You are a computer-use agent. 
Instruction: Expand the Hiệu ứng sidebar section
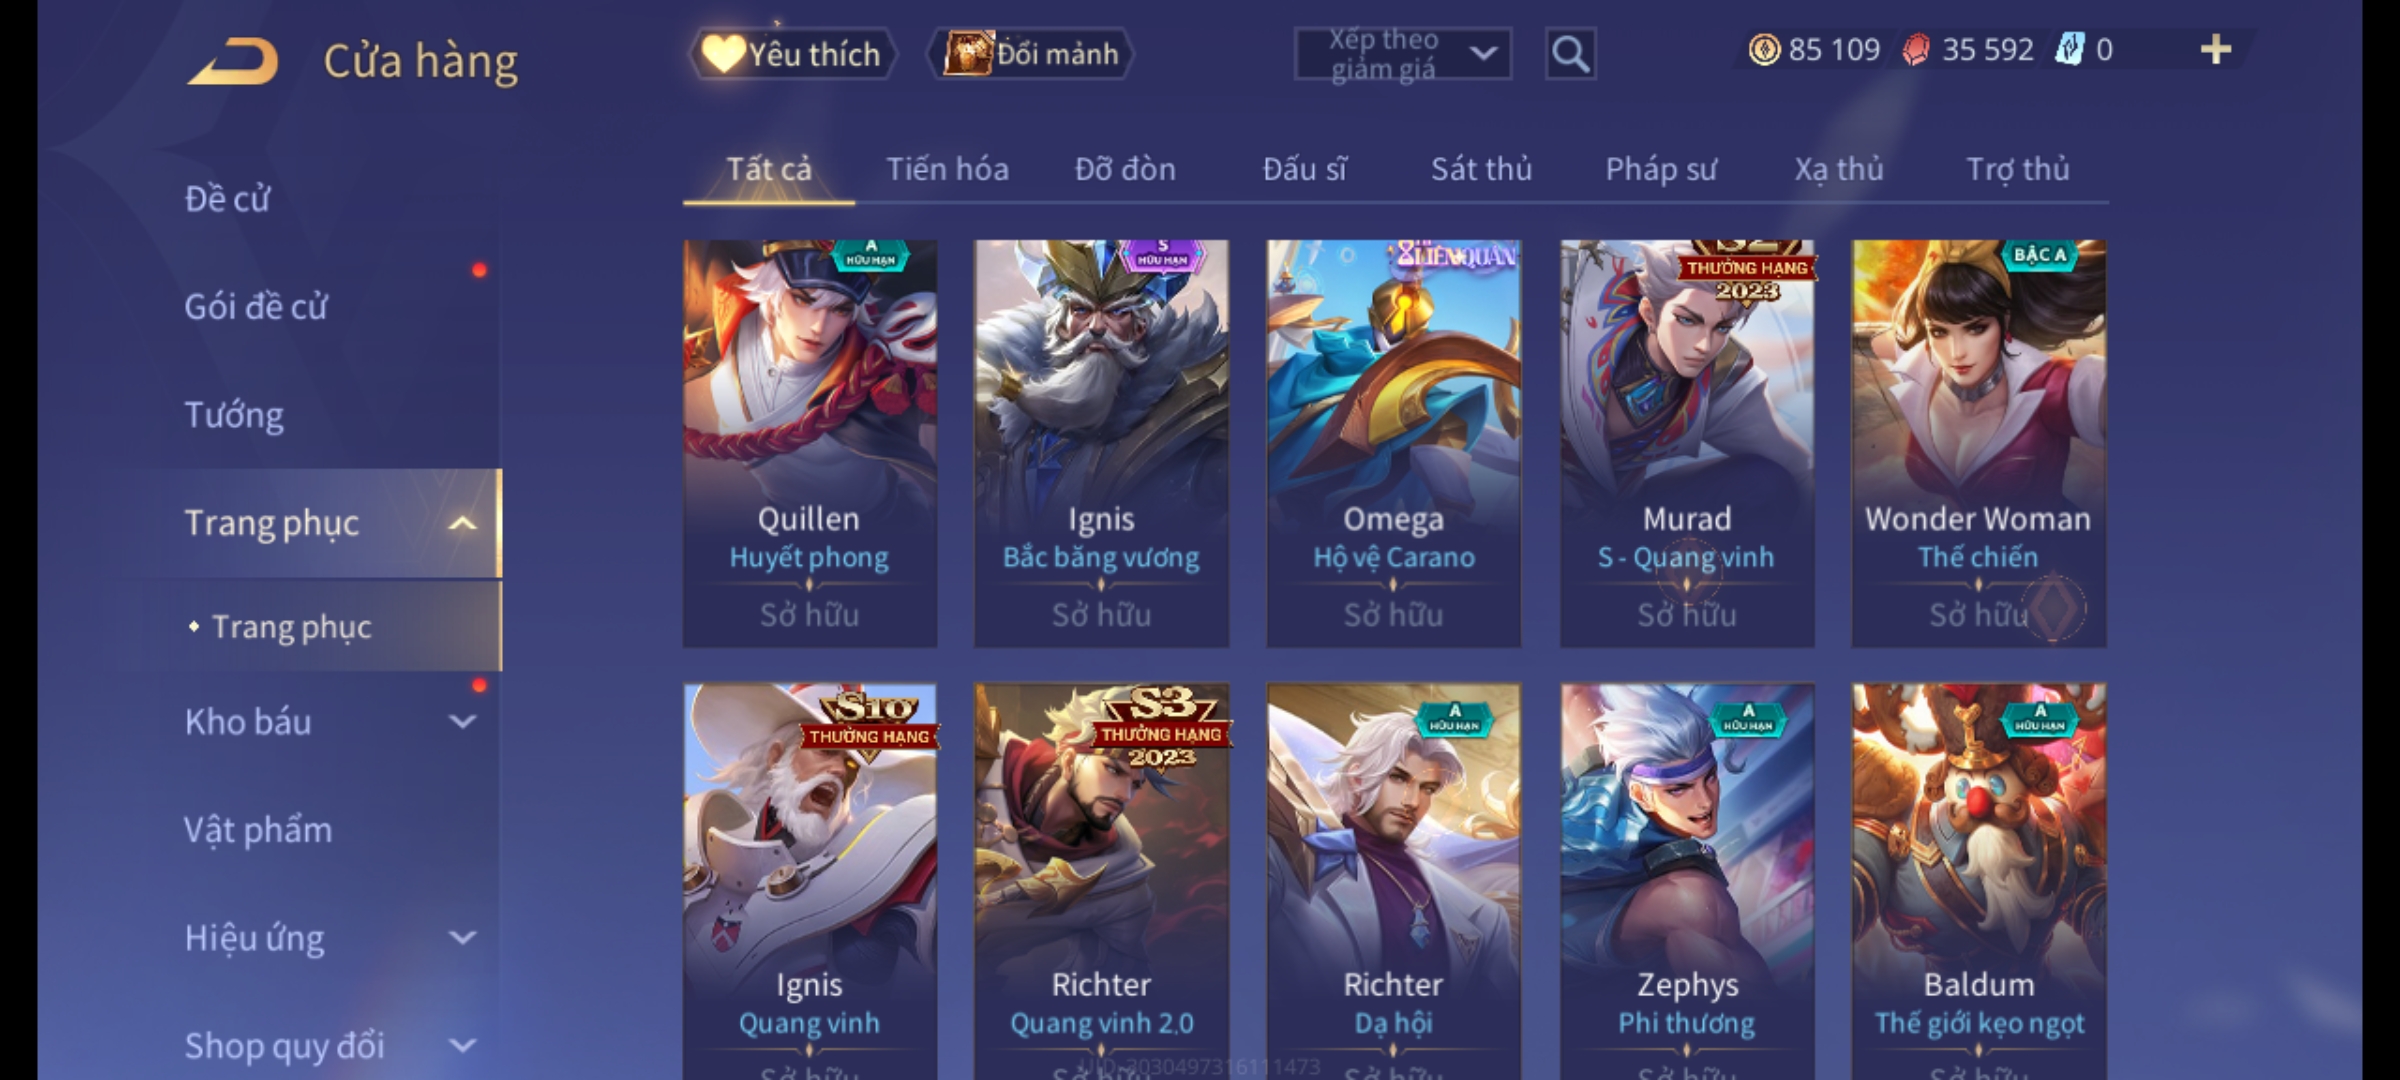click(462, 938)
